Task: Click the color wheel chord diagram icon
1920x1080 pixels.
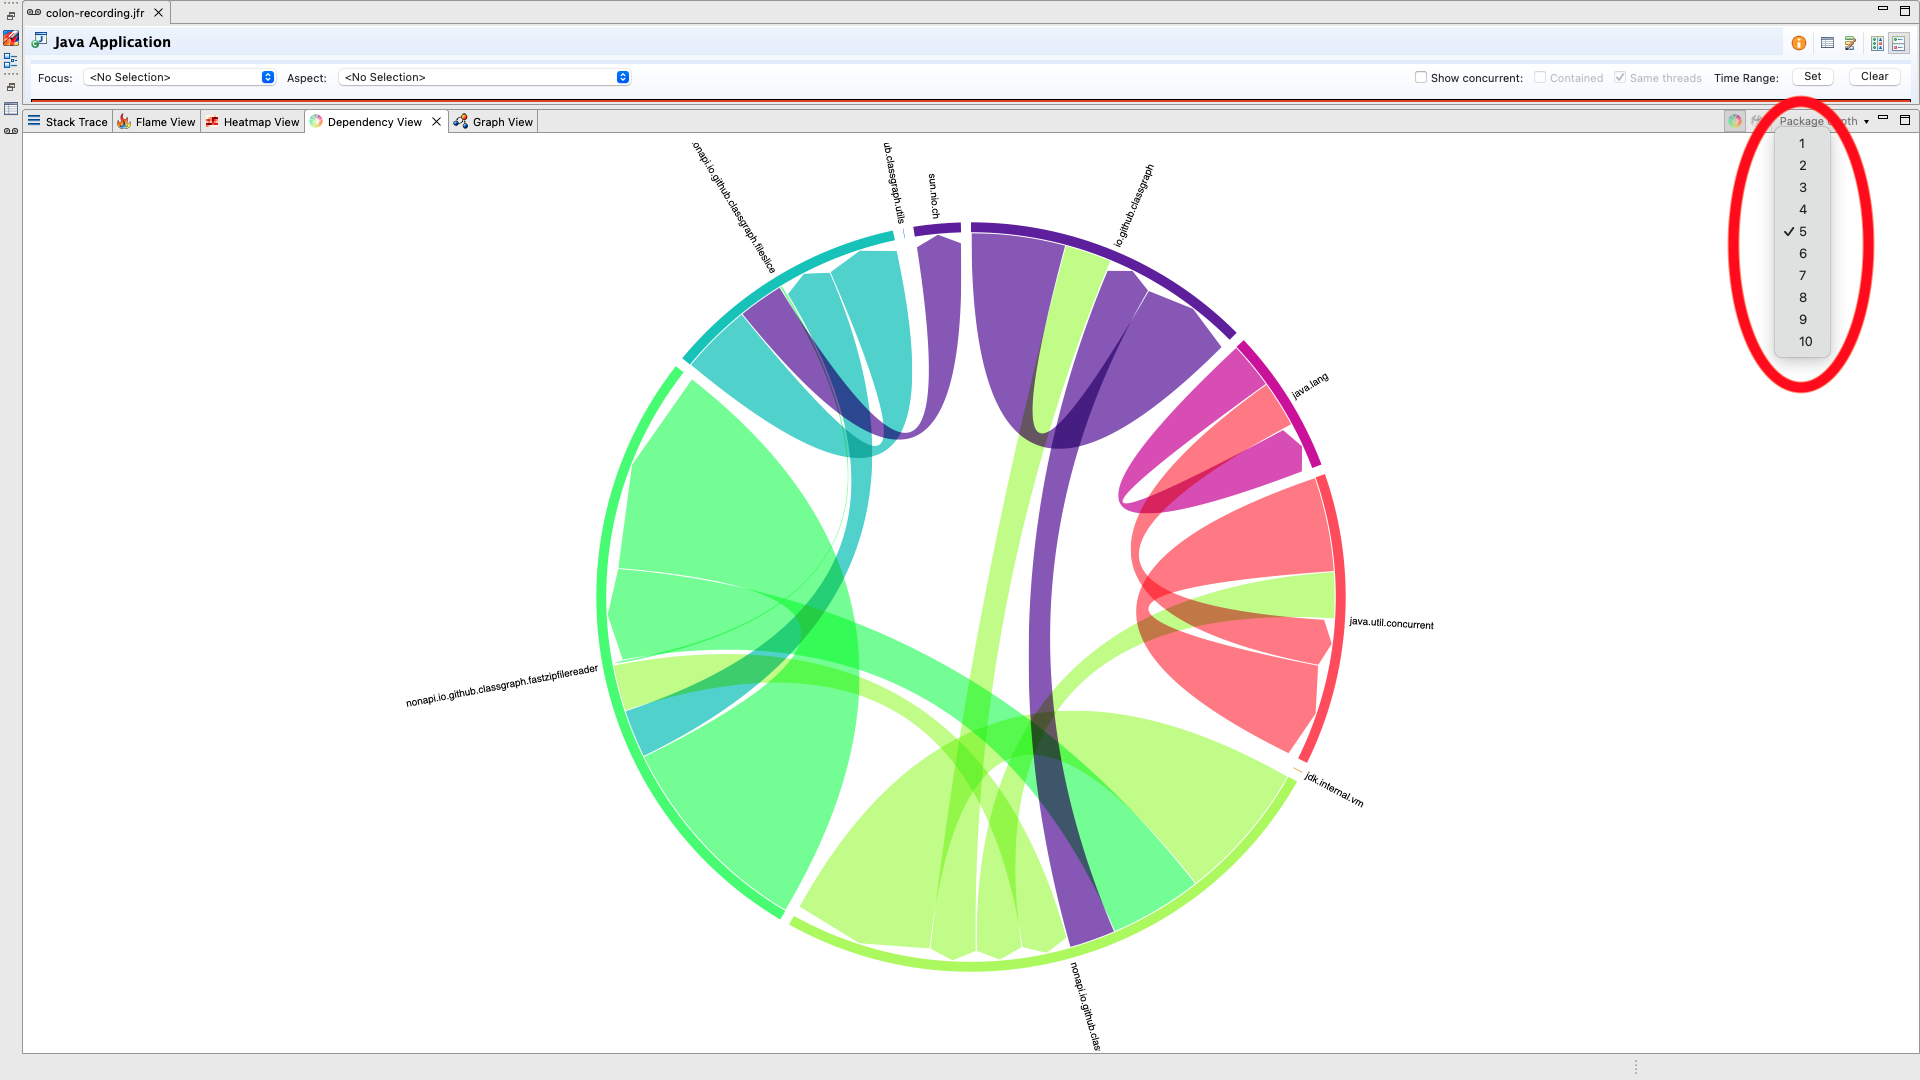Action: tap(1735, 121)
